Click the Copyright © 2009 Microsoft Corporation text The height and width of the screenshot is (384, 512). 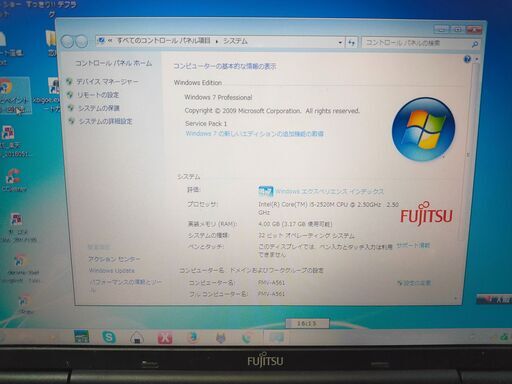(272, 111)
